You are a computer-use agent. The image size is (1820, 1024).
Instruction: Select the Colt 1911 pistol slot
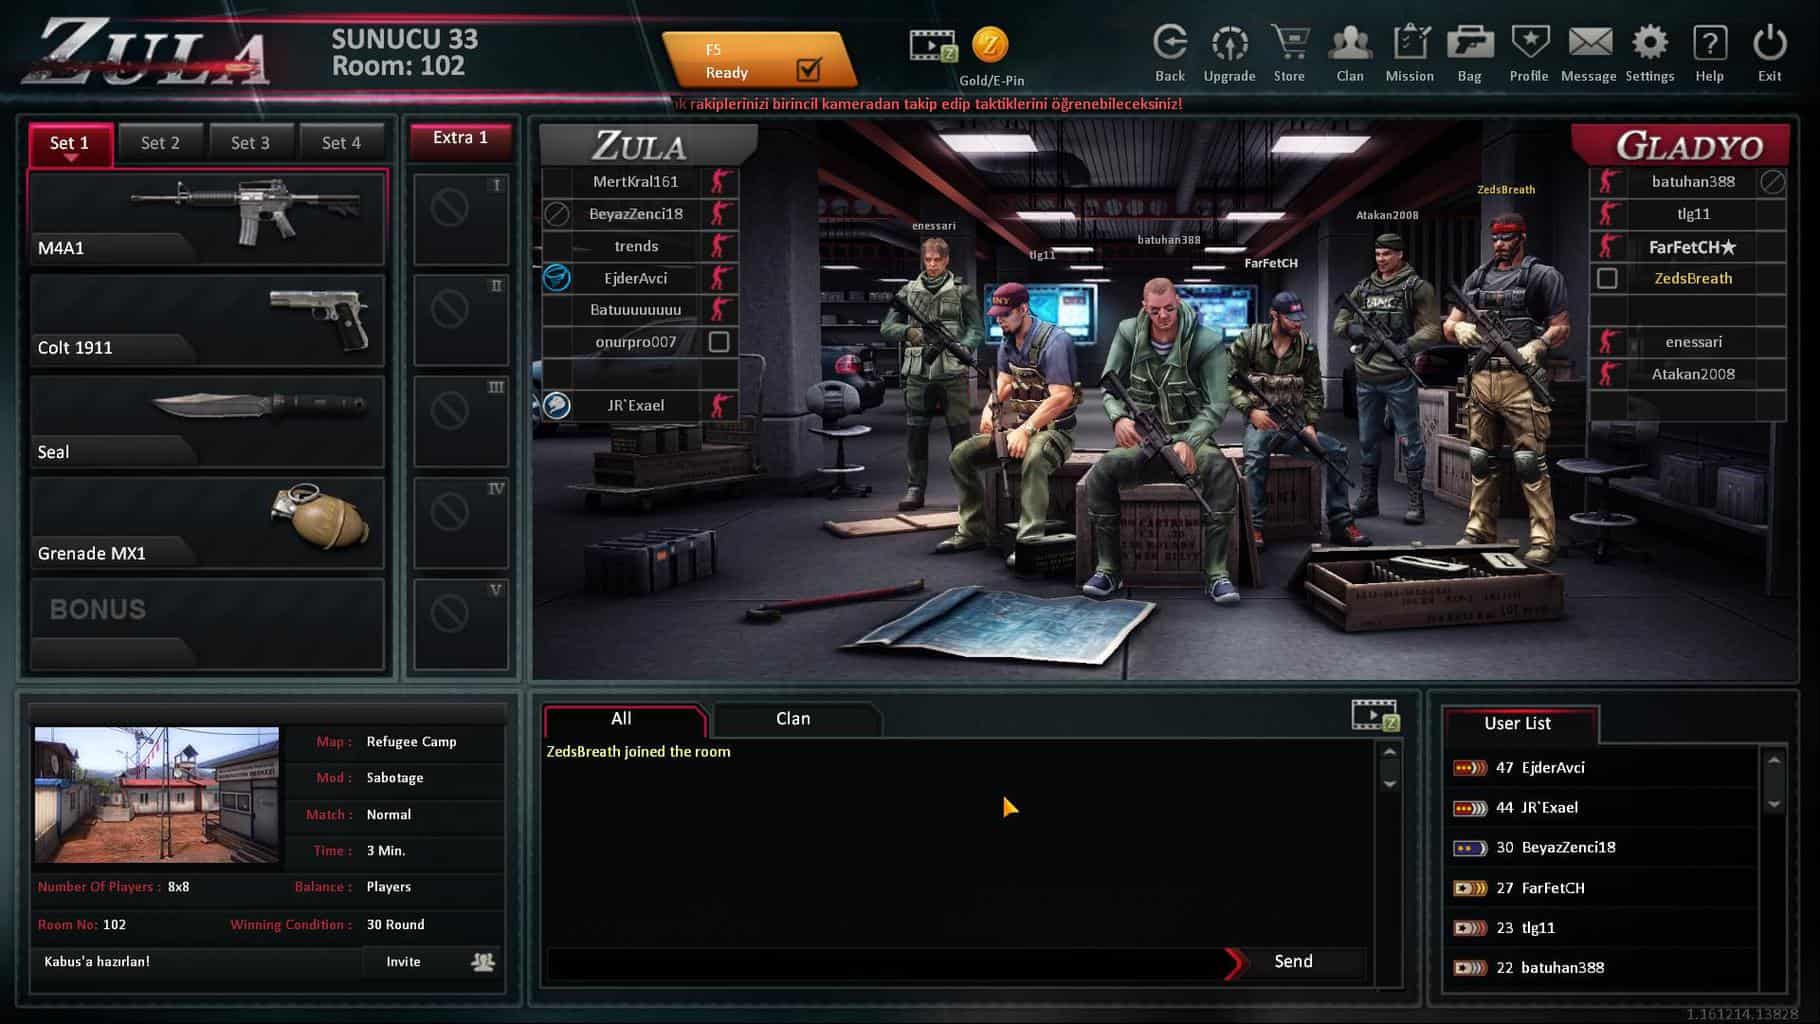[207, 321]
